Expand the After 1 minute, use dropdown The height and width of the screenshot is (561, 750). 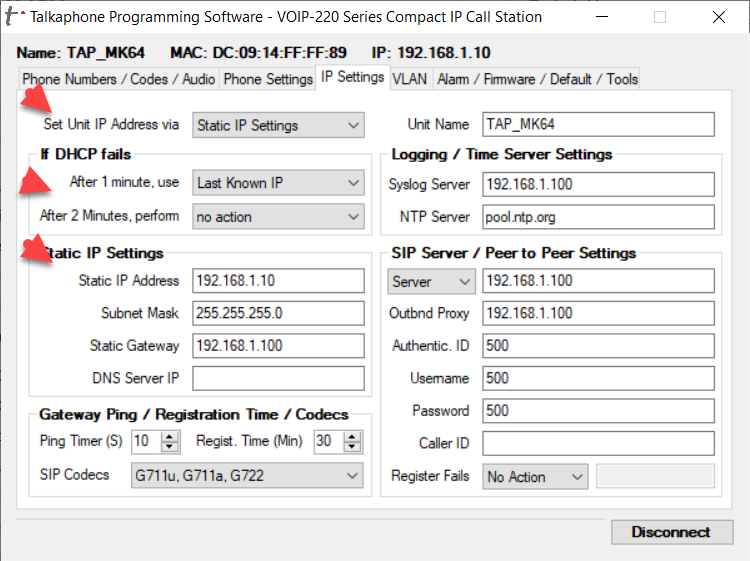(278, 183)
